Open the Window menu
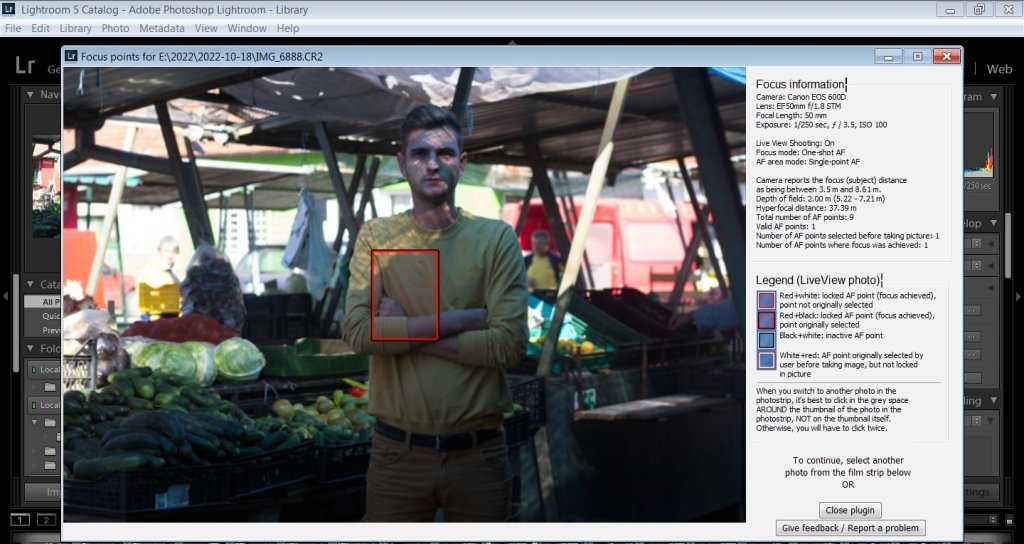The height and width of the screenshot is (544, 1024). tap(247, 28)
